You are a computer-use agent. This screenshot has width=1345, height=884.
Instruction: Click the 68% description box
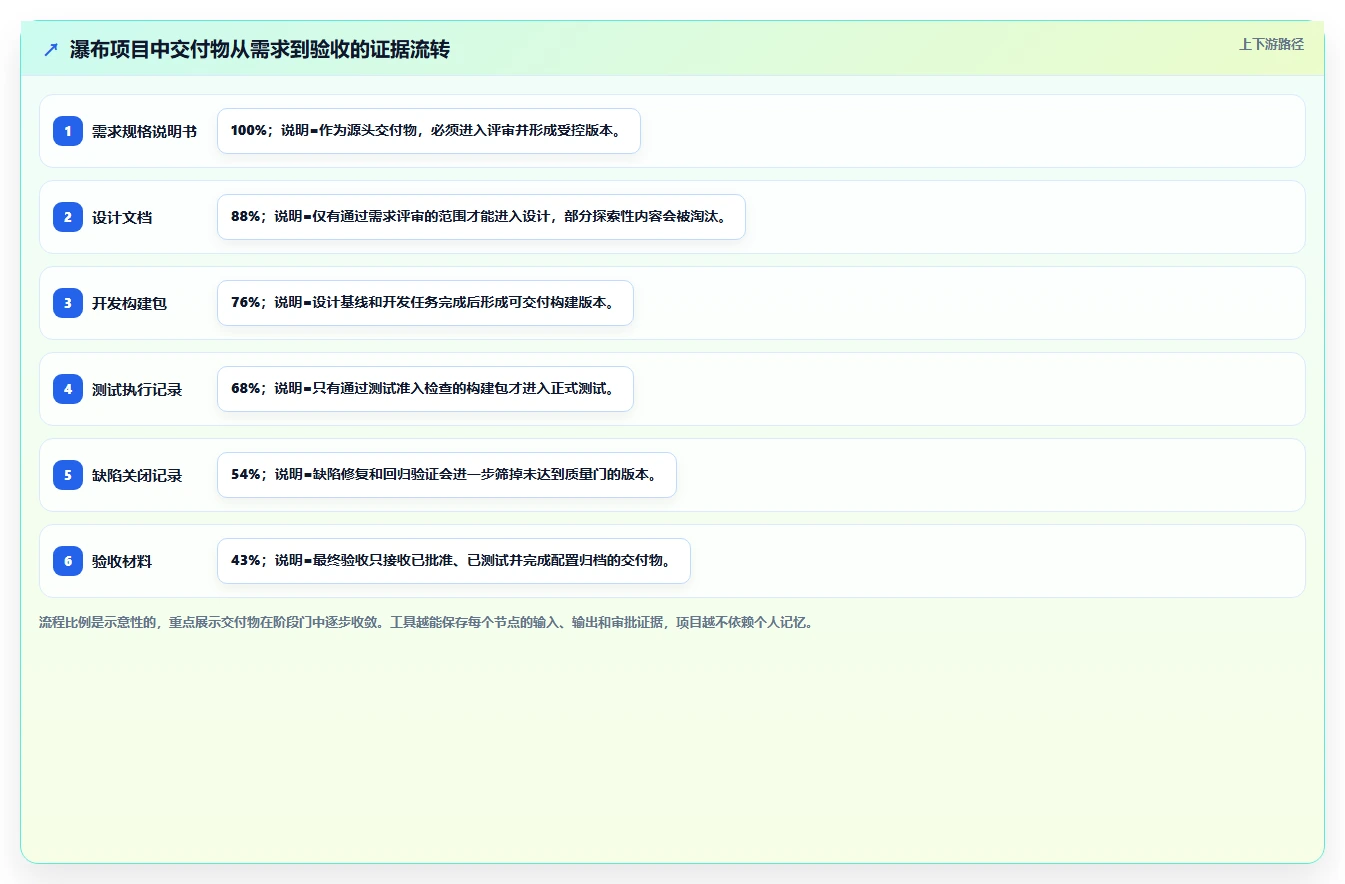pos(425,389)
